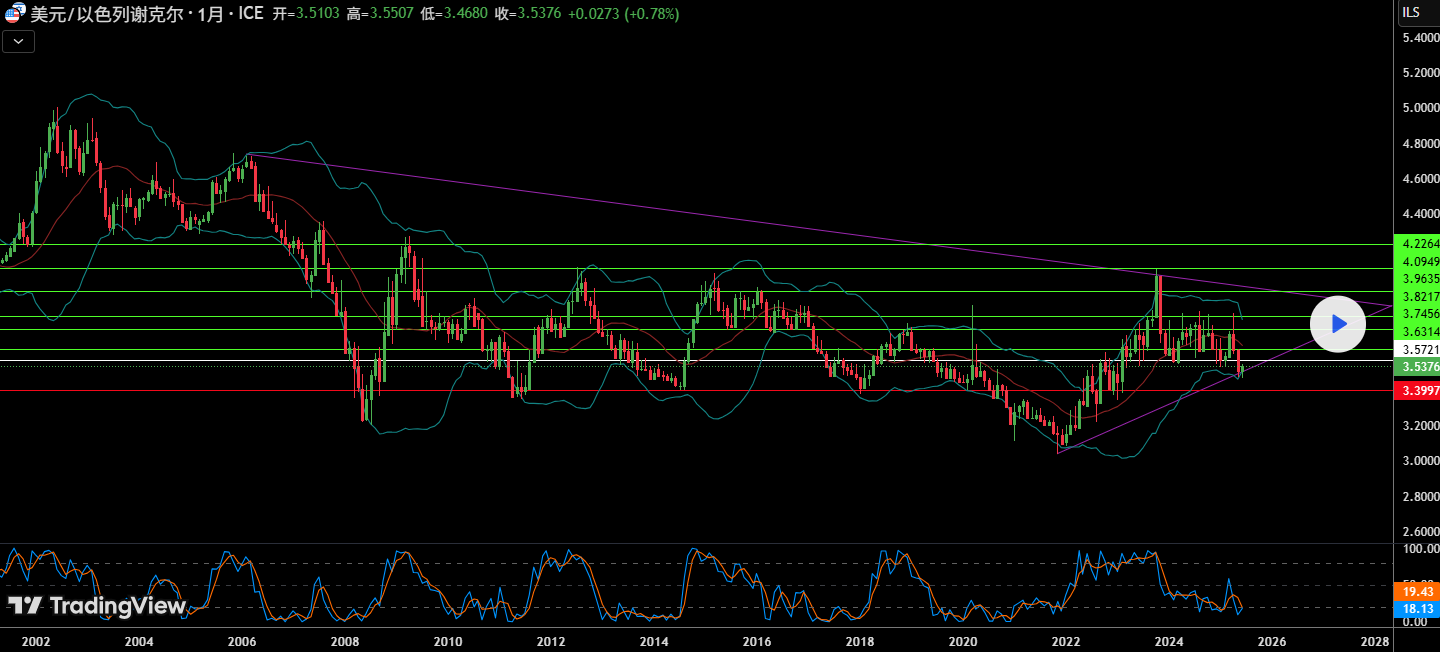The height and width of the screenshot is (652, 1440).
Task: Click the TradingView logo
Action: tap(97, 606)
